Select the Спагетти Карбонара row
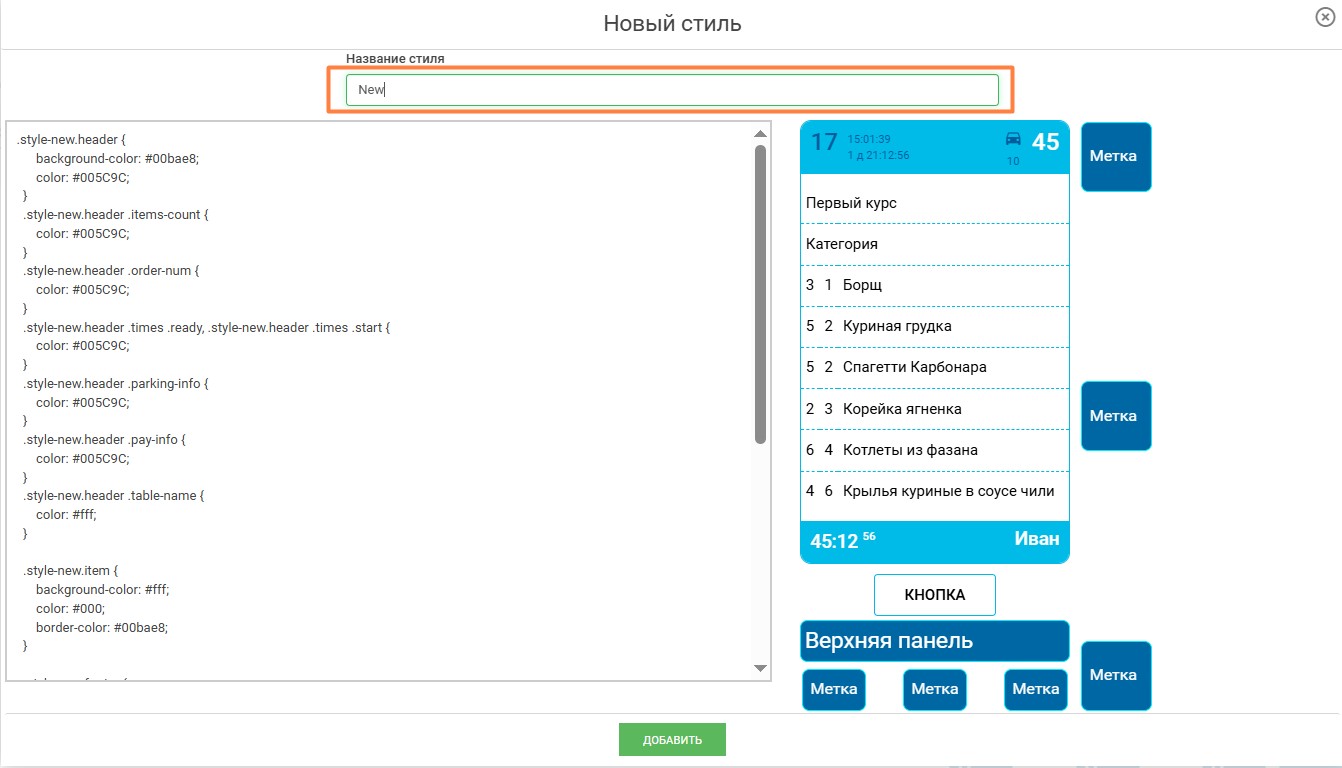 point(934,367)
